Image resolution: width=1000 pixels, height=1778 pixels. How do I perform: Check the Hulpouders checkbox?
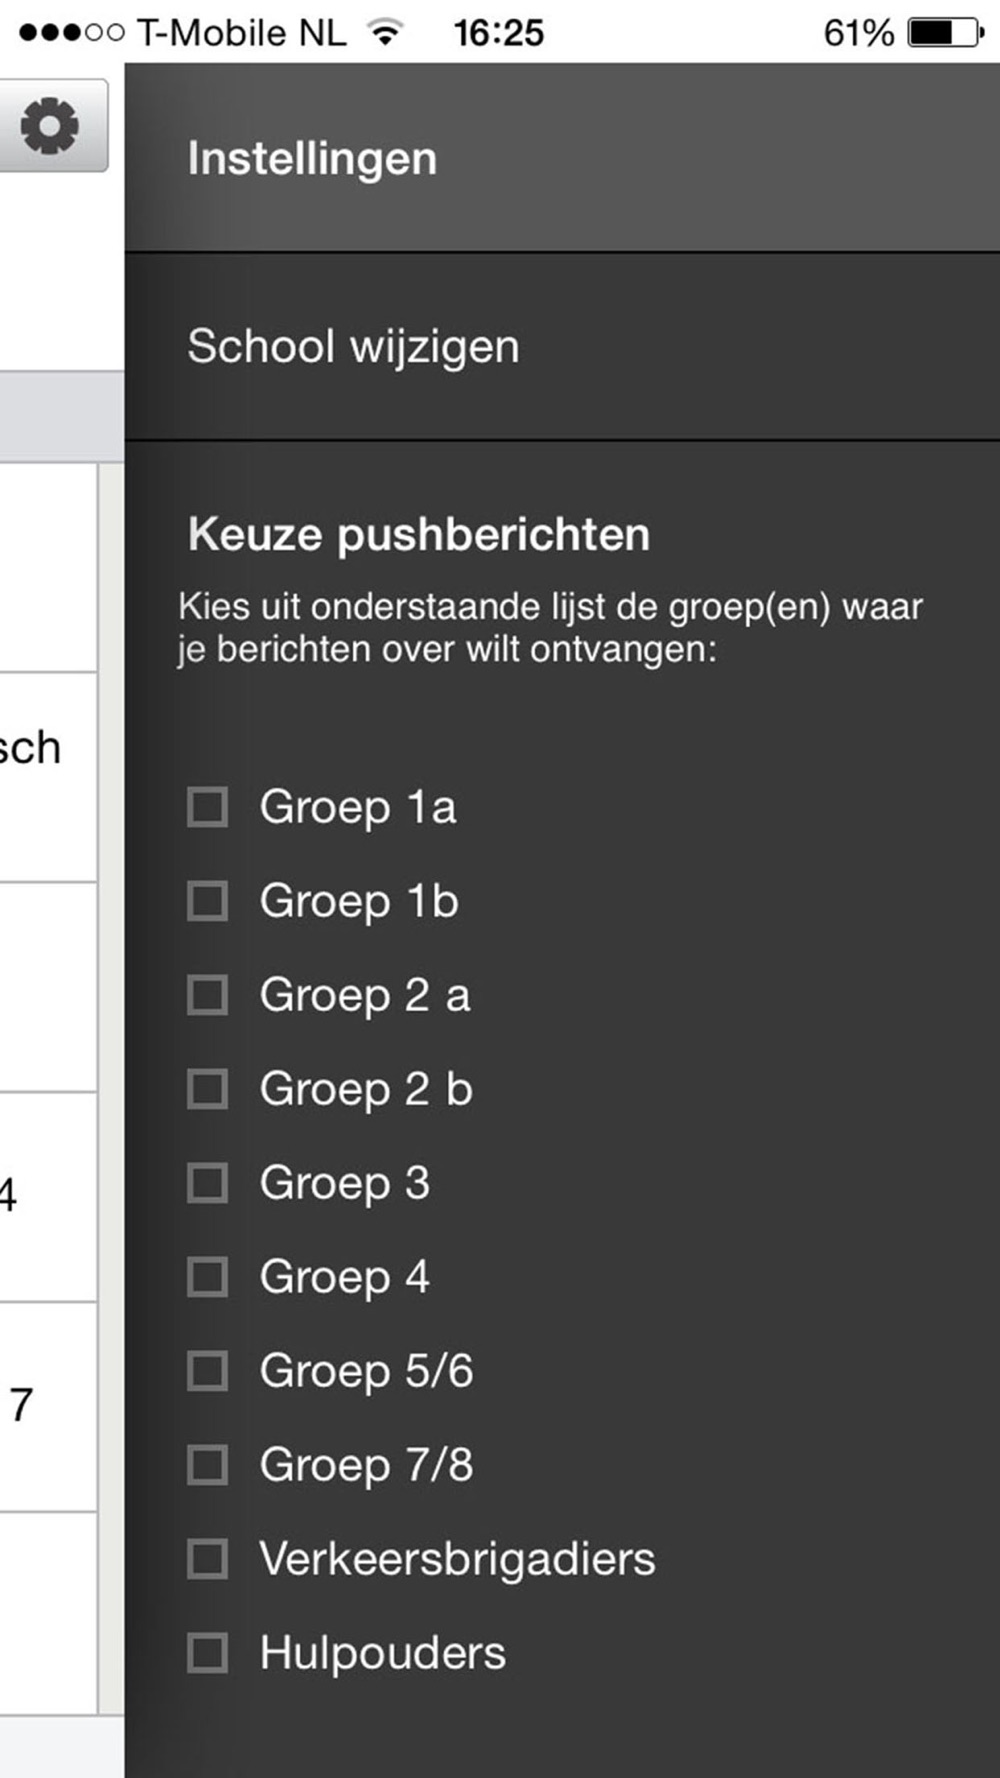click(x=207, y=1653)
